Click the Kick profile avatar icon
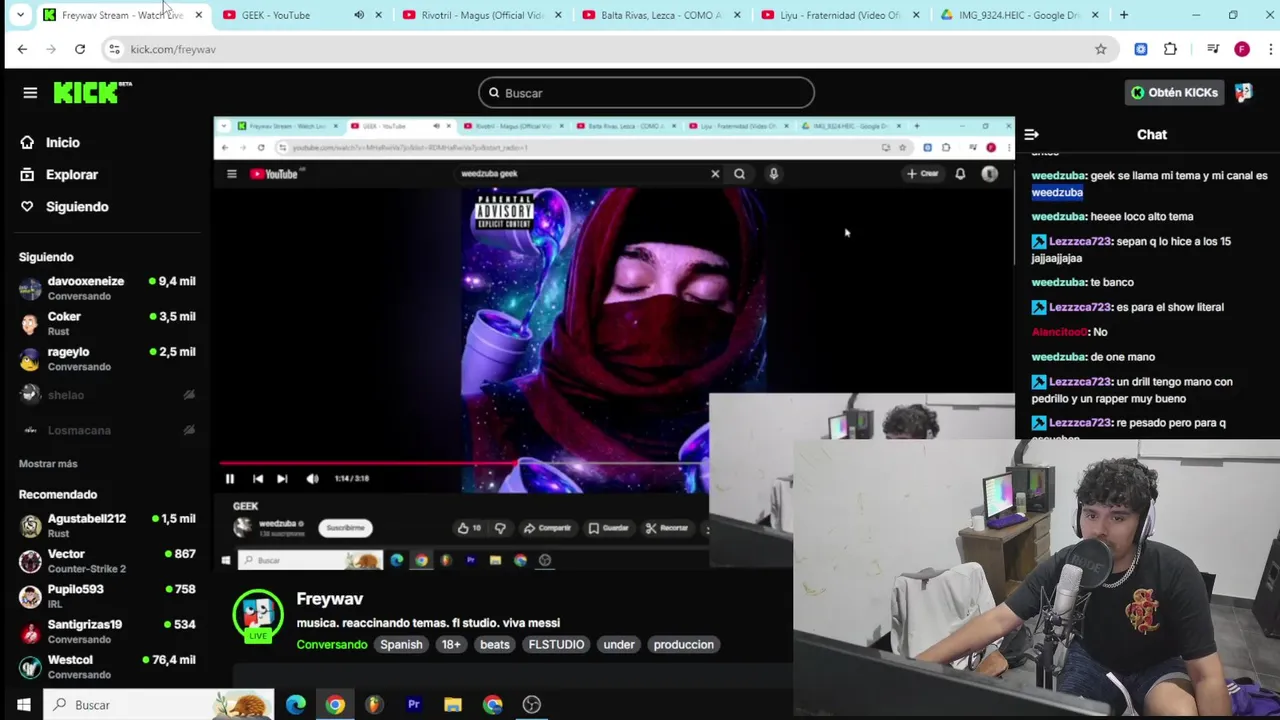Screen dimensions: 1280x720 point(1243,92)
